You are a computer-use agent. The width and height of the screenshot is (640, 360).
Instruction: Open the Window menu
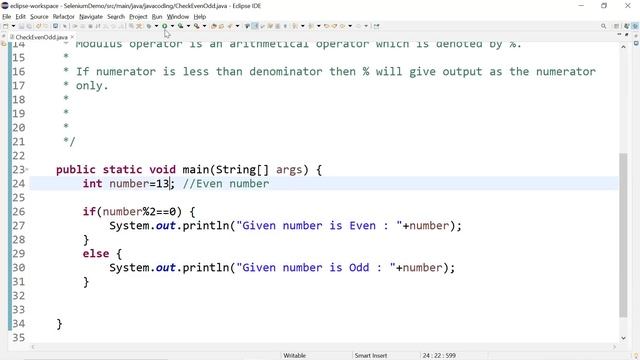[x=178, y=17]
